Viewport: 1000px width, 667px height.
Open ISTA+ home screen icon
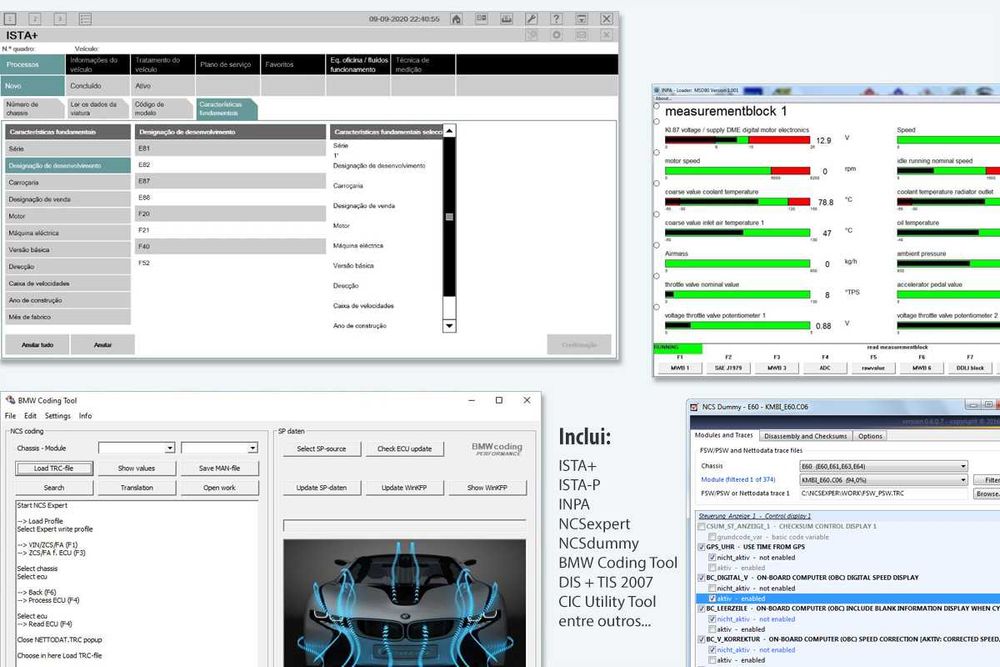pyautogui.click(x=457, y=19)
